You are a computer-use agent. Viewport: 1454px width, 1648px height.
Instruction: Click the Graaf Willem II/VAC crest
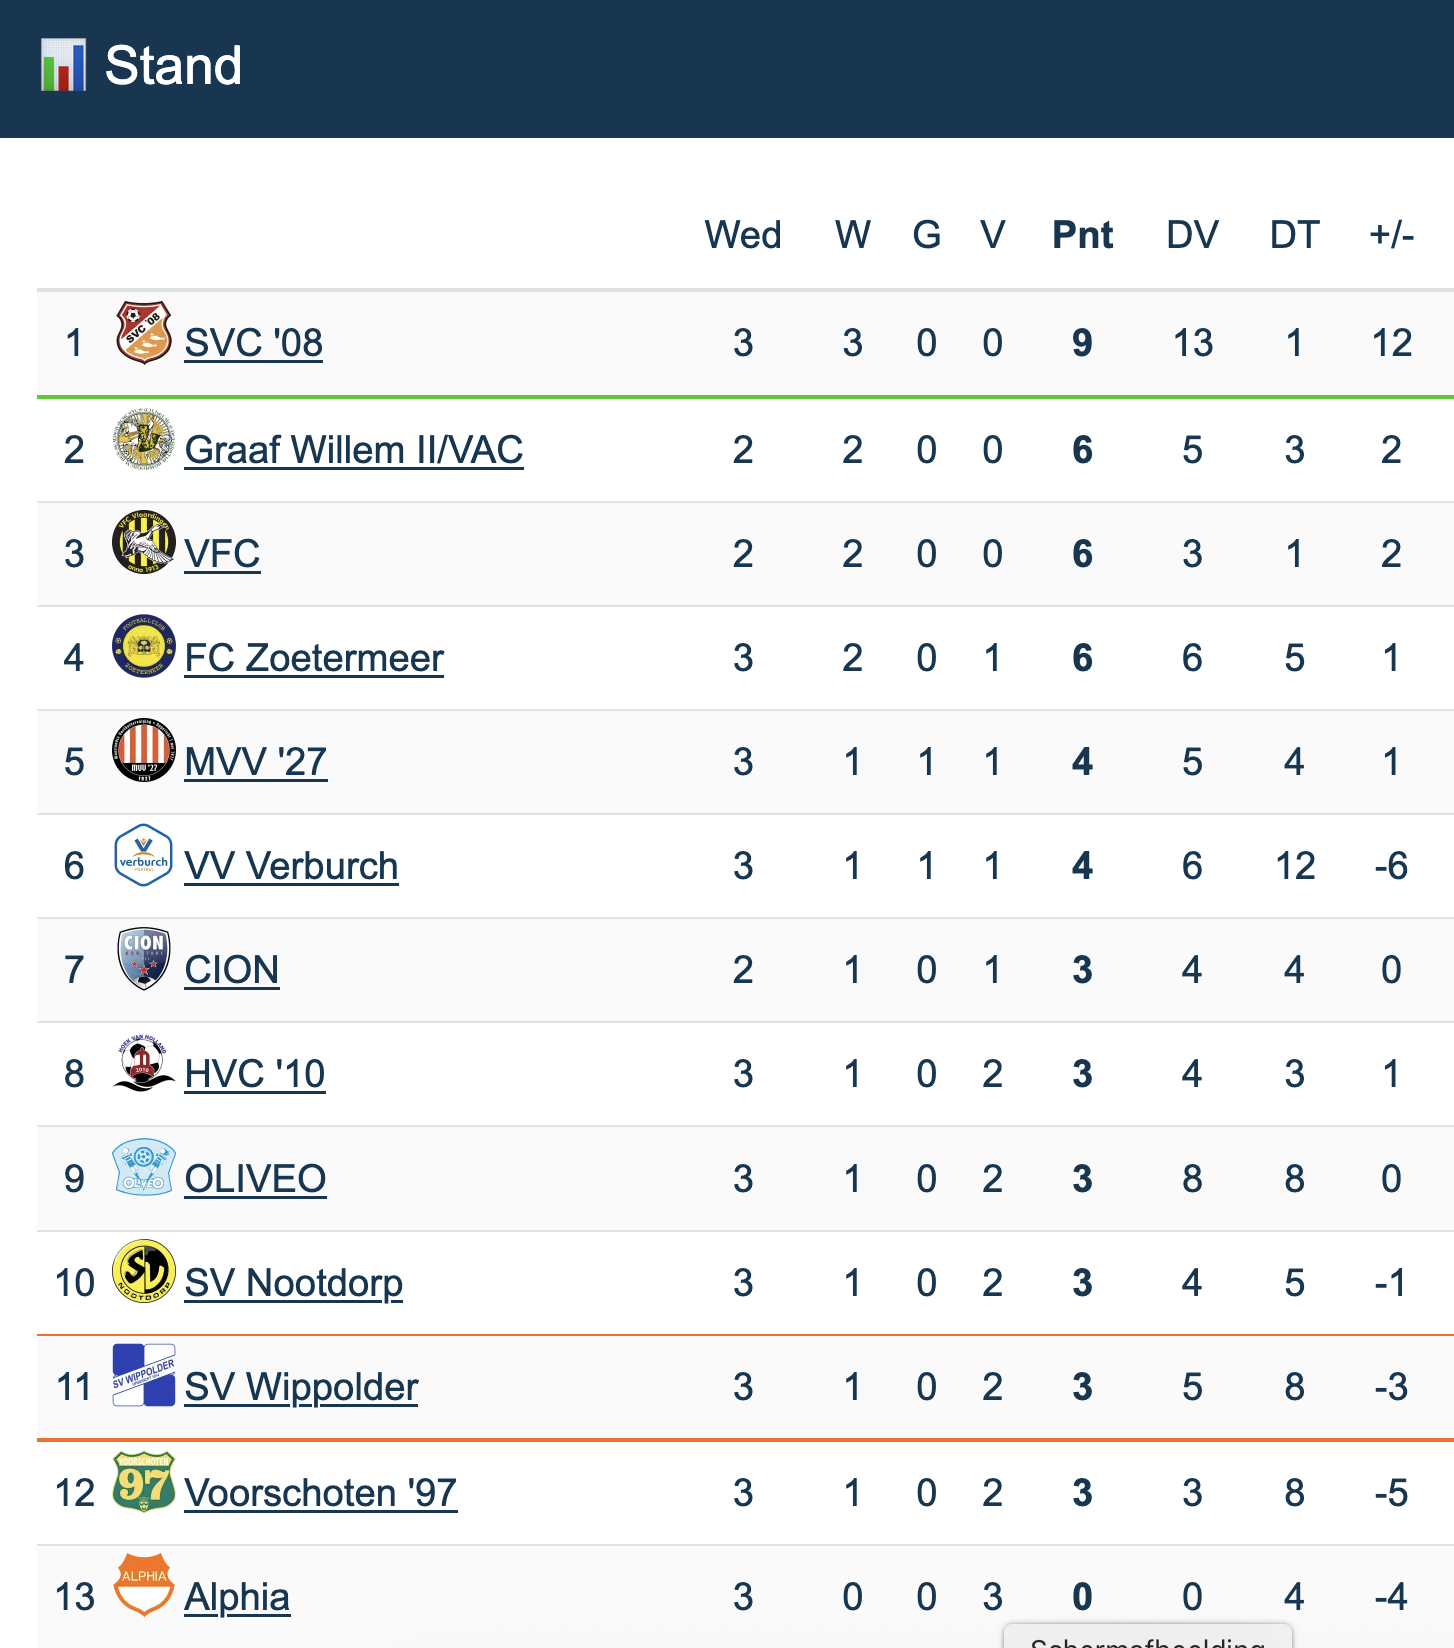[x=144, y=440]
